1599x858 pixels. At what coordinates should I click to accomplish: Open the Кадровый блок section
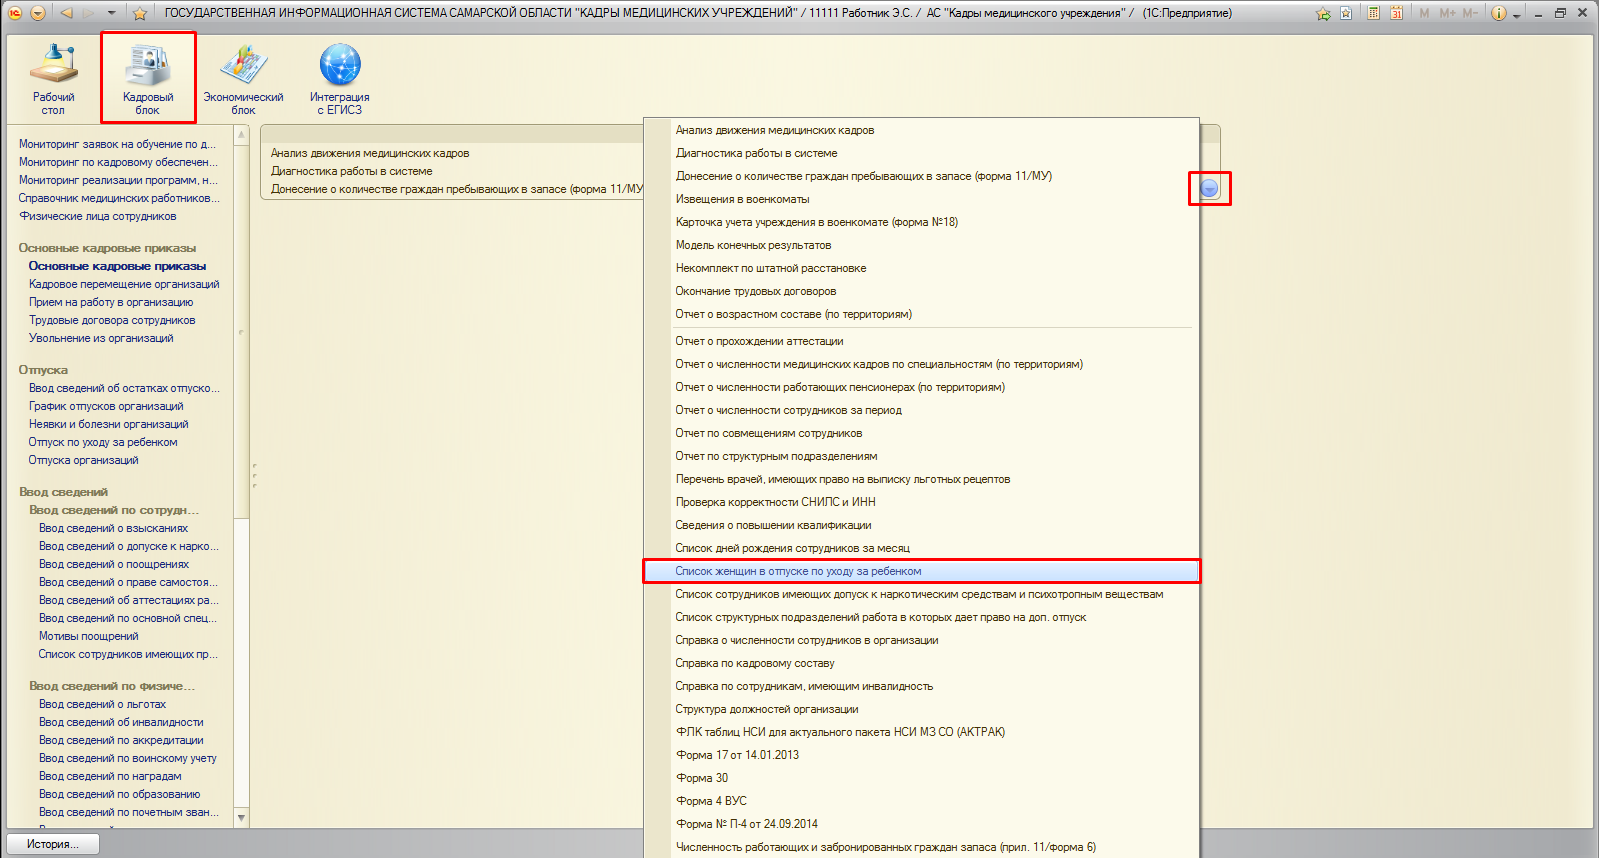tap(147, 76)
